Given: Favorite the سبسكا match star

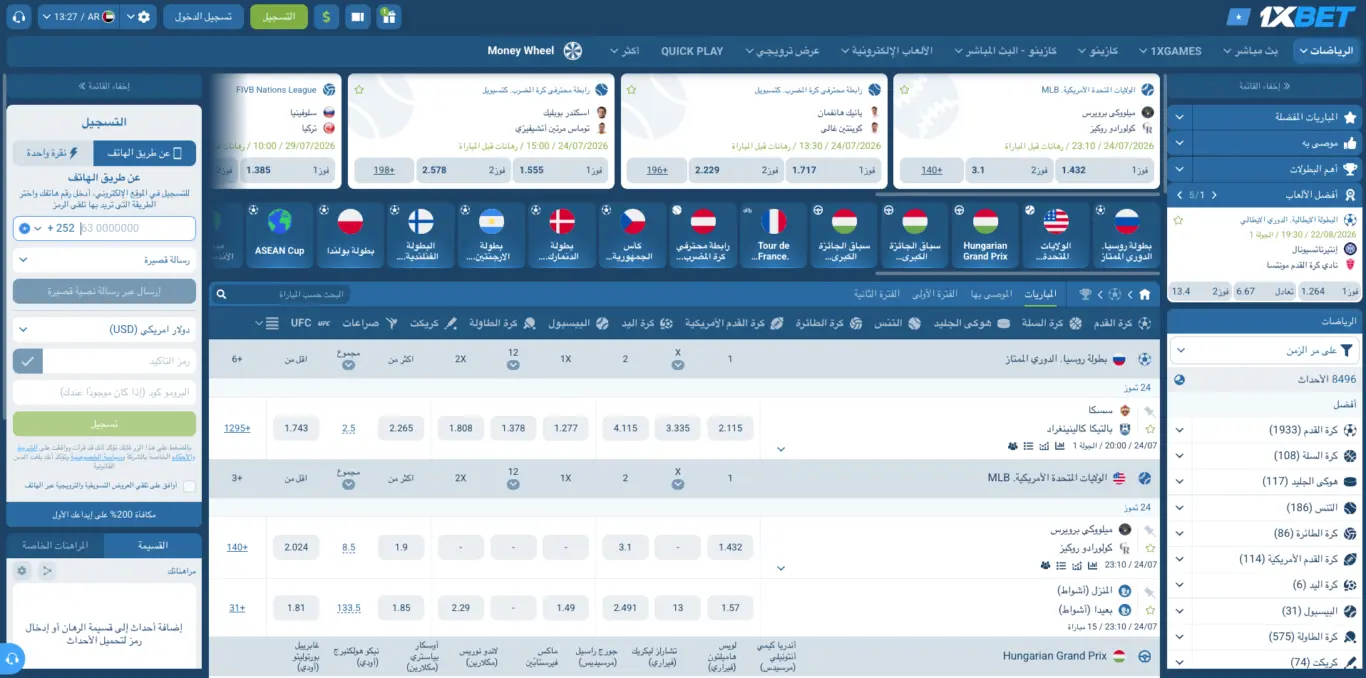Looking at the screenshot, I should click(x=1150, y=429).
